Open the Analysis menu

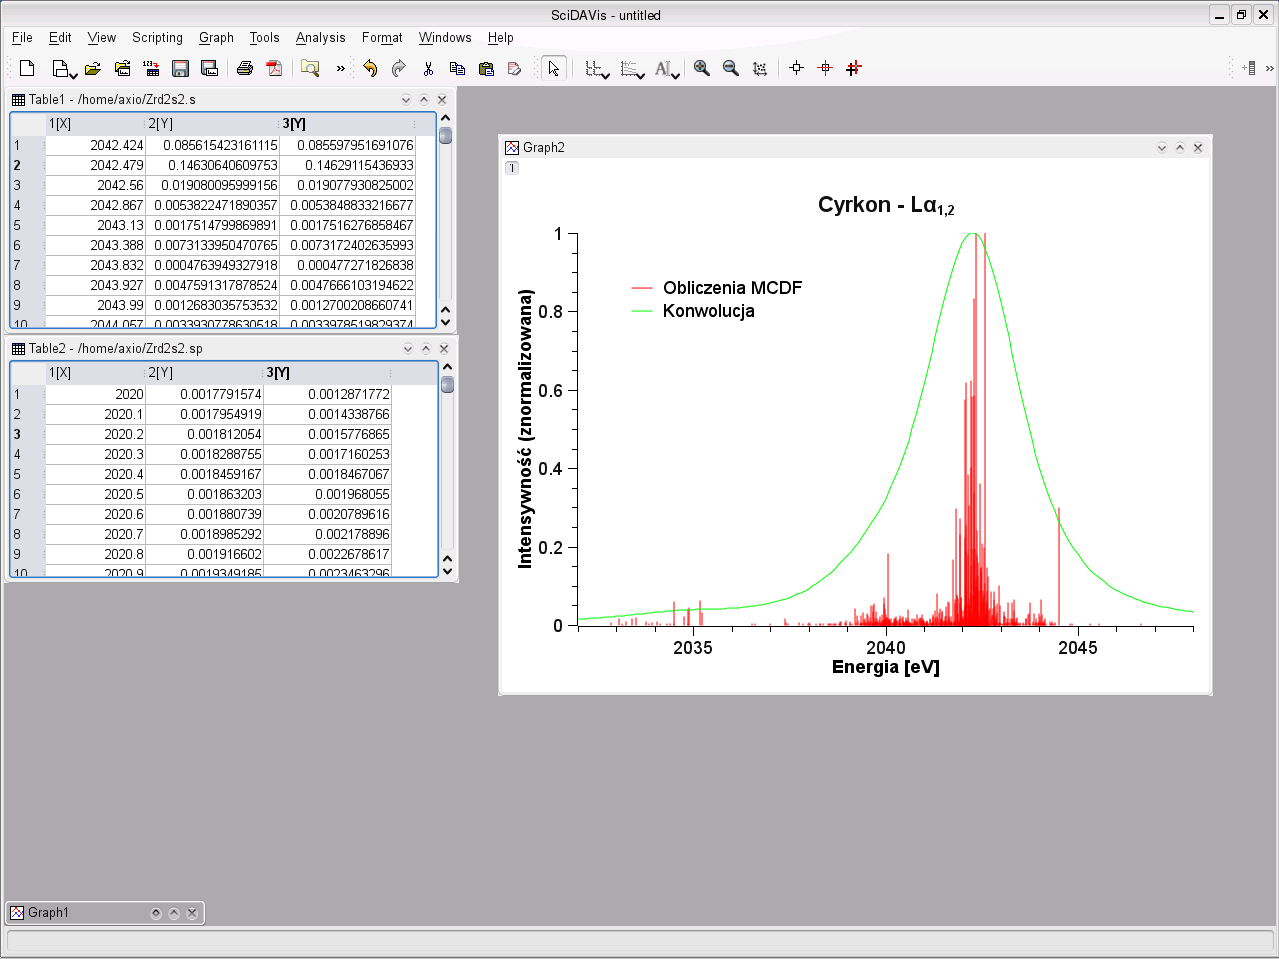point(320,38)
